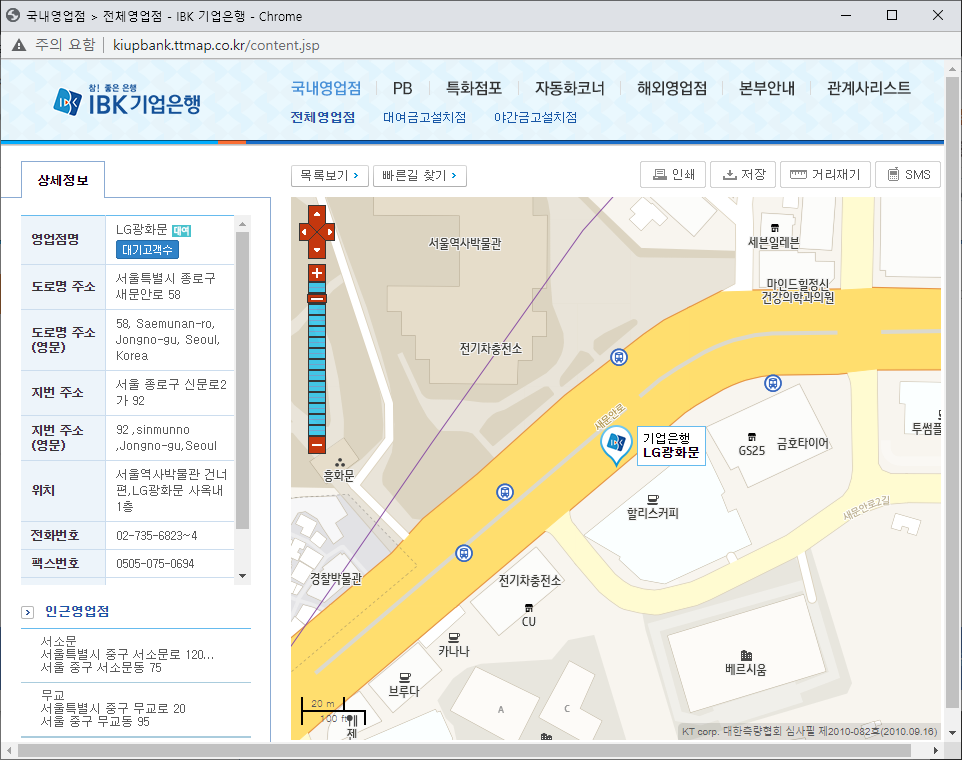Open the 특화점포 menu
The width and height of the screenshot is (962, 760).
pyautogui.click(x=474, y=88)
